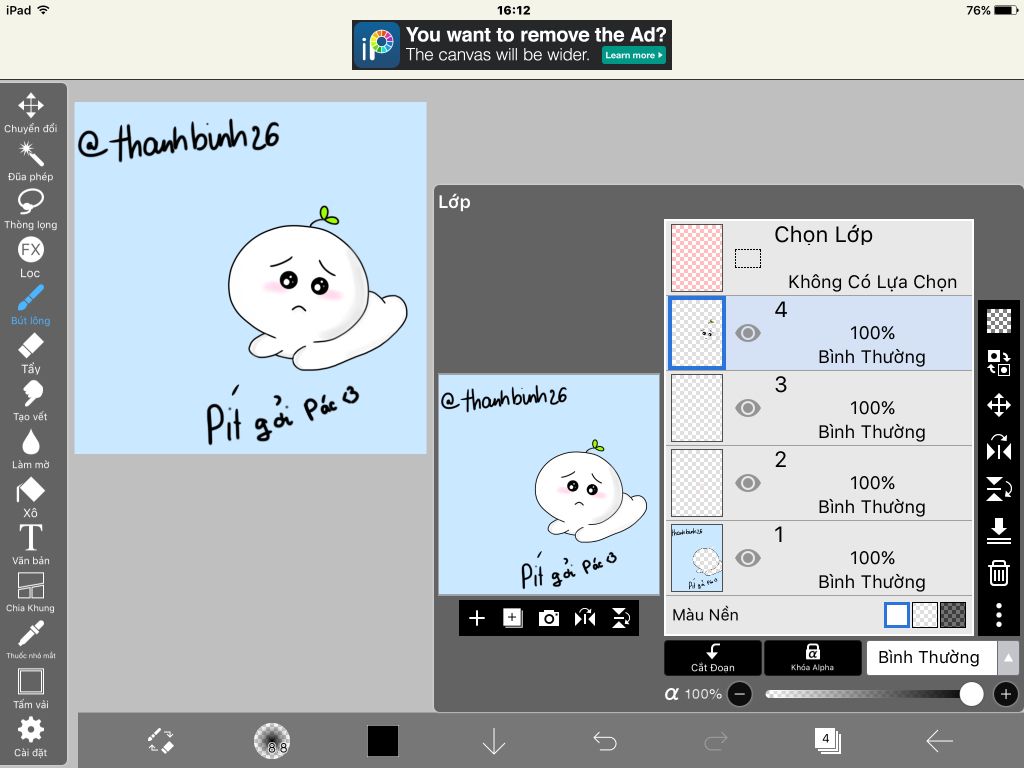Flip layer horizontally in bottom black bar
Screen dimensions: 1024x768
pos(584,618)
